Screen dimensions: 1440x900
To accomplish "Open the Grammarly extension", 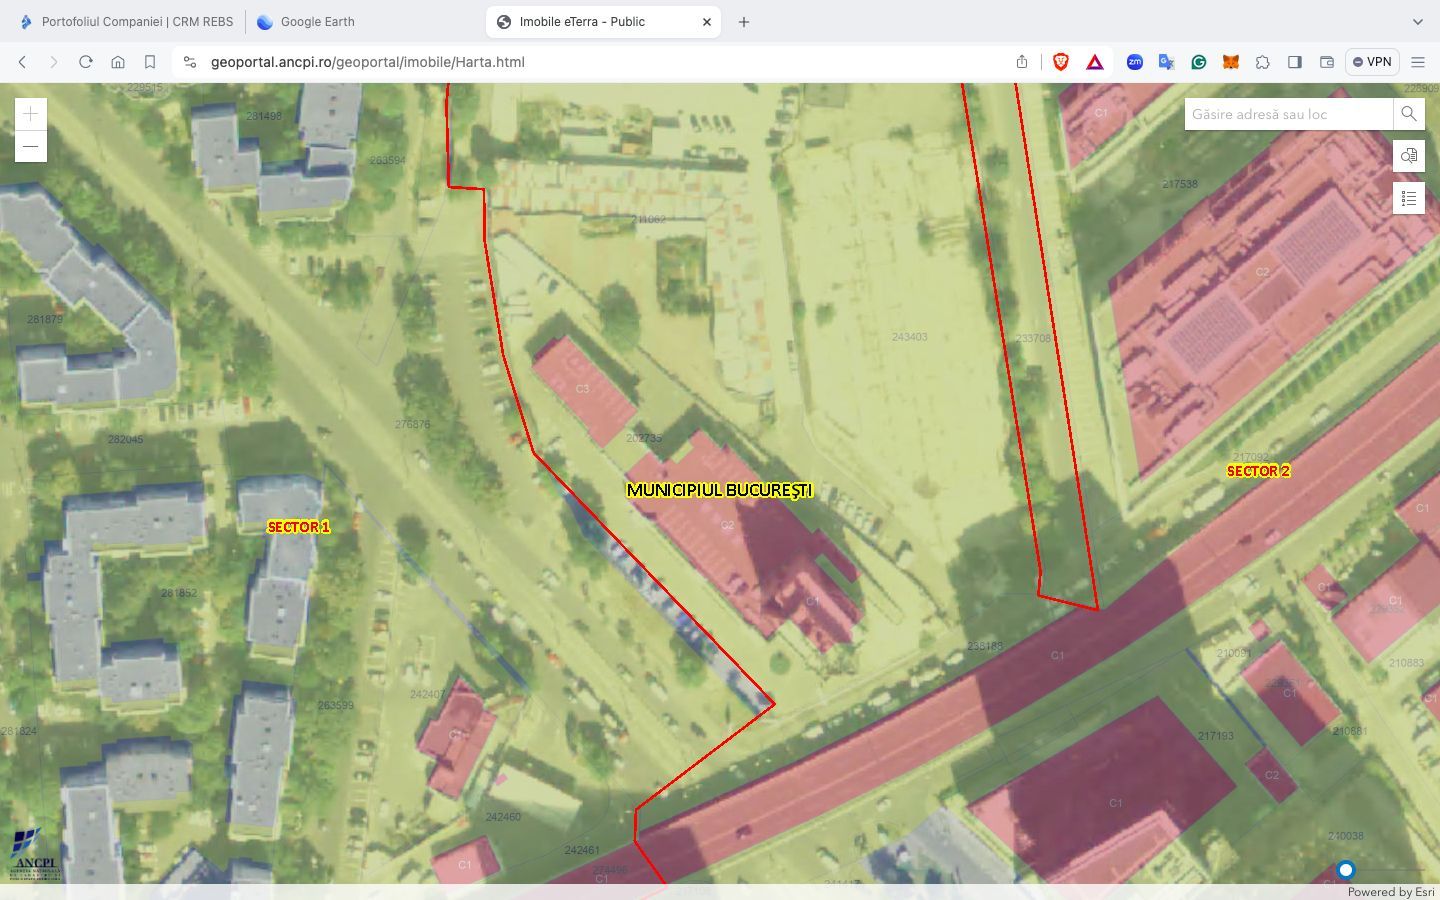I will point(1199,62).
